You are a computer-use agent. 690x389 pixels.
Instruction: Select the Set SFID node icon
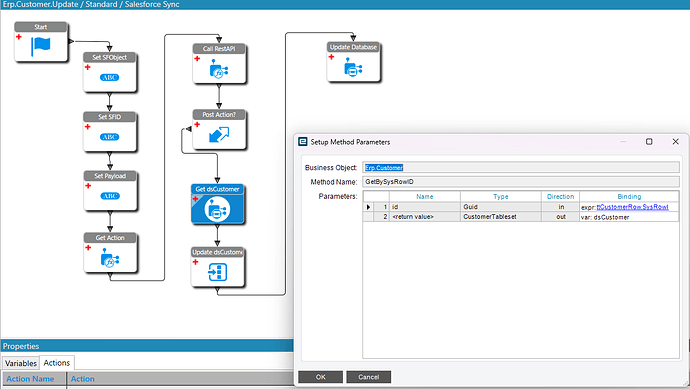pyautogui.click(x=110, y=137)
